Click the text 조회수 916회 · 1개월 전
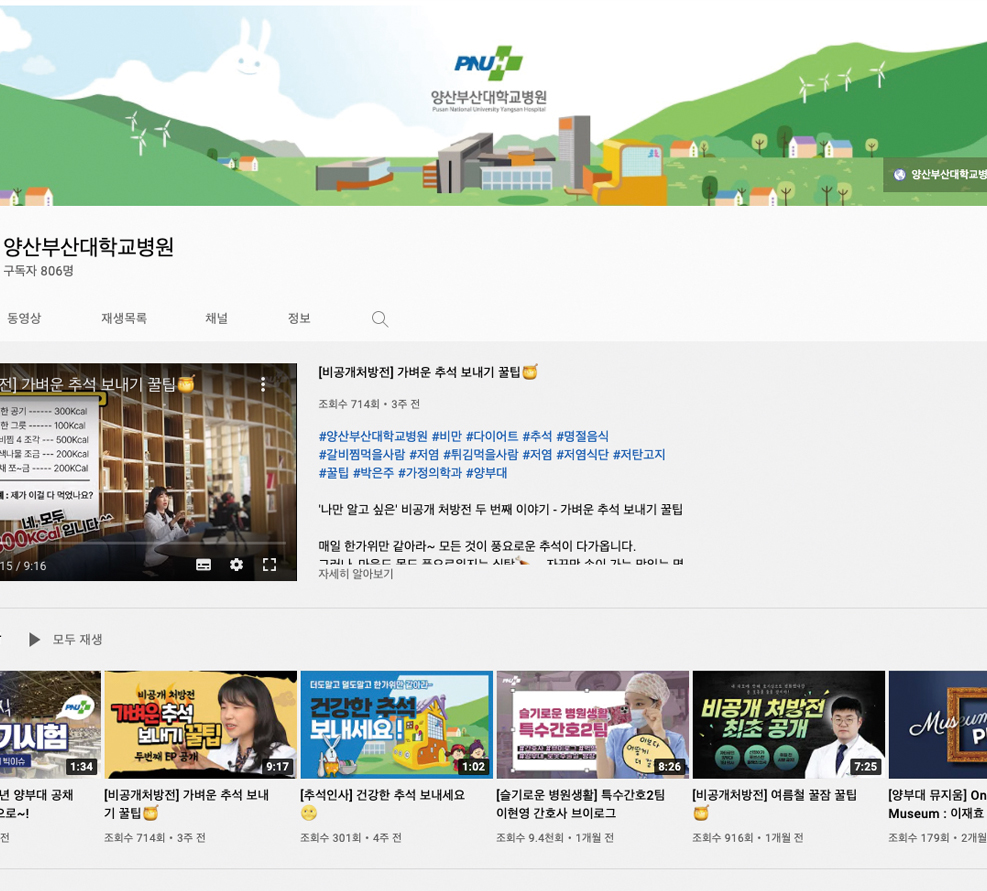The image size is (987, 891). pyautogui.click(x=748, y=837)
